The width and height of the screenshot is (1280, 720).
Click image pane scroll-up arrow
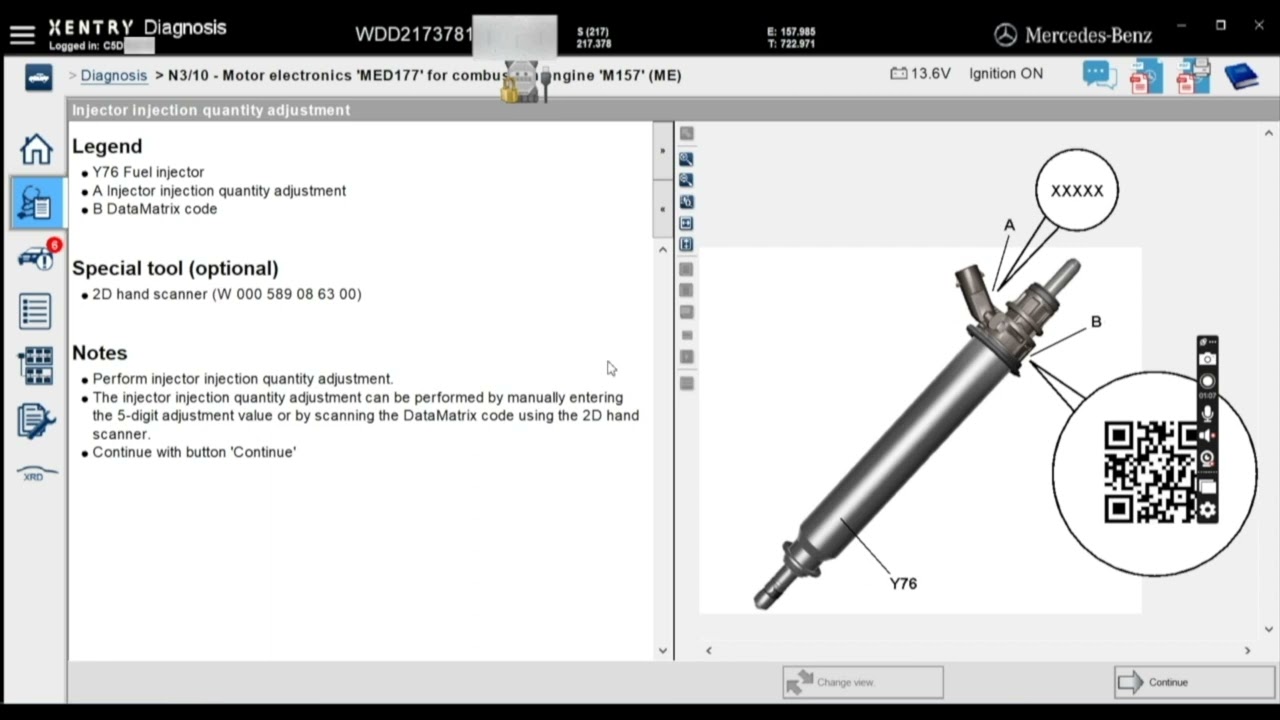tap(1270, 133)
